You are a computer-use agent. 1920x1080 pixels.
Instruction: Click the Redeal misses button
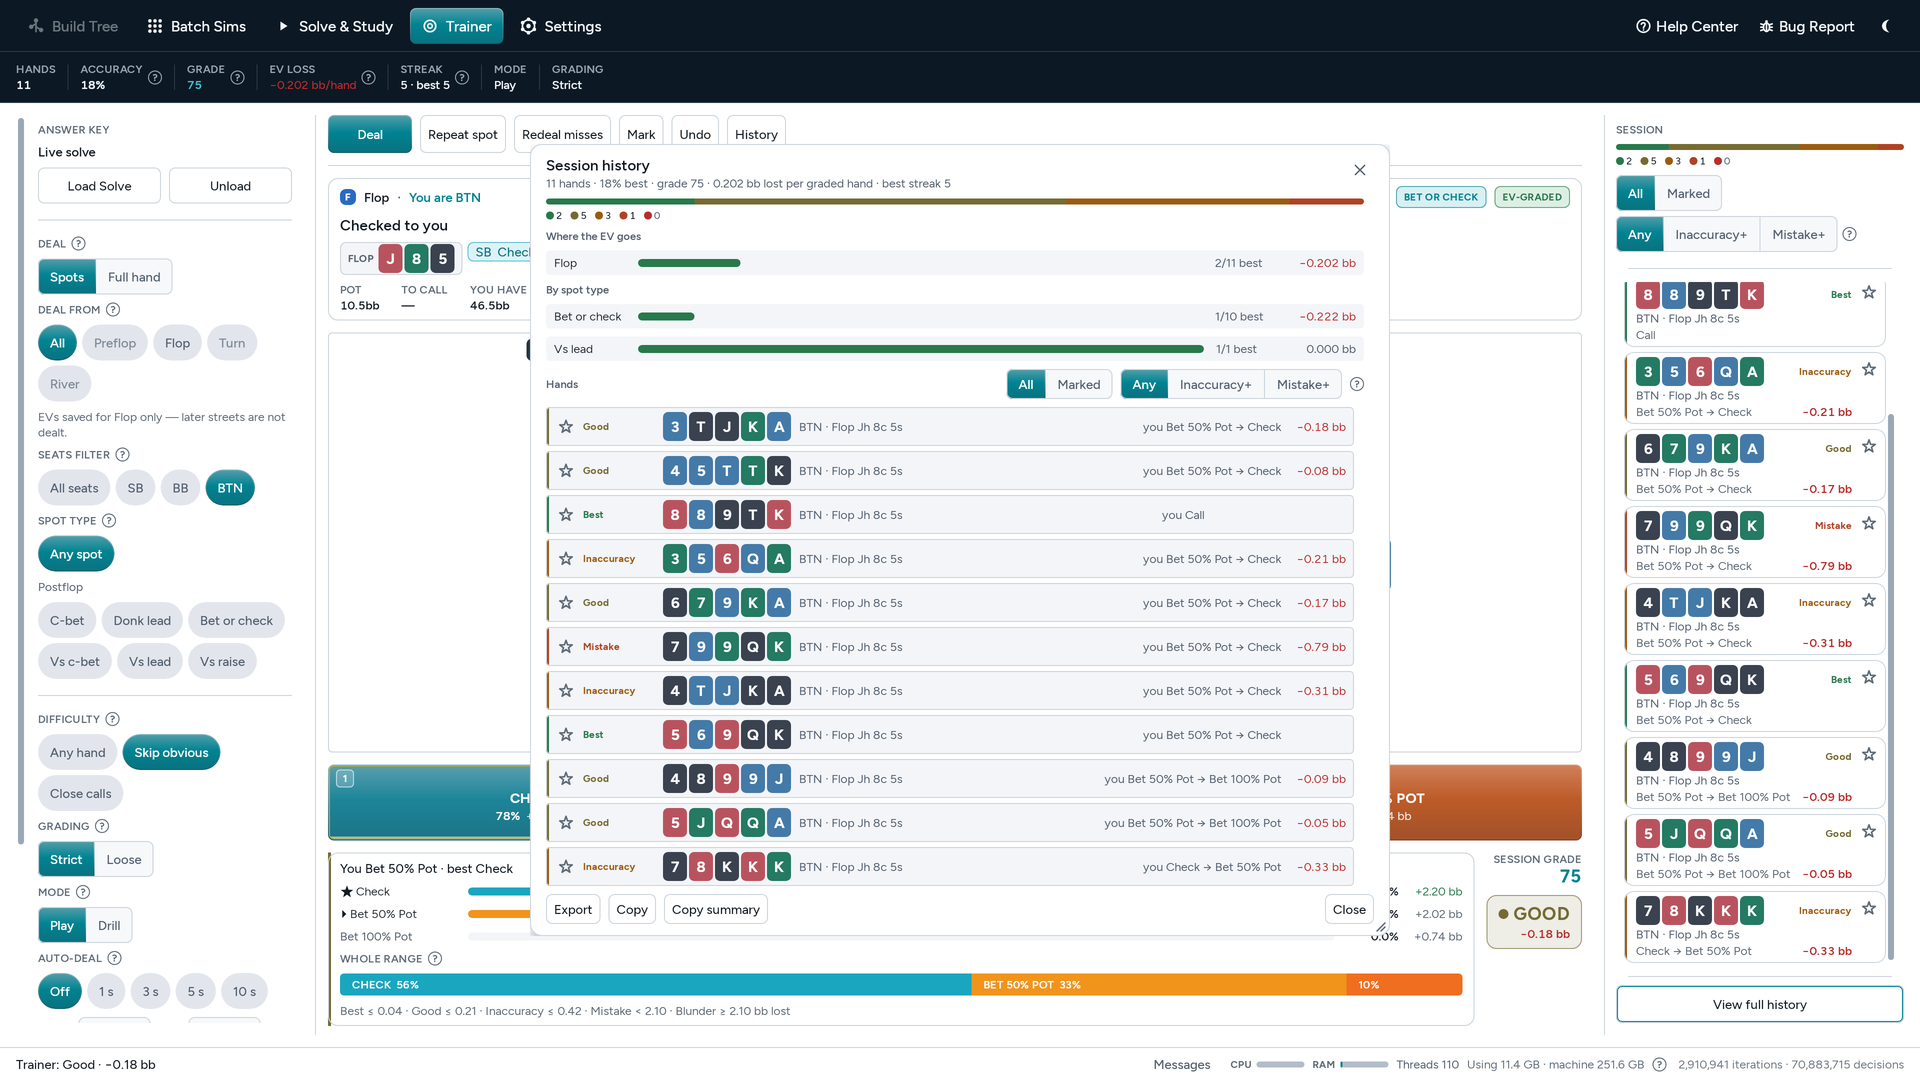point(562,134)
